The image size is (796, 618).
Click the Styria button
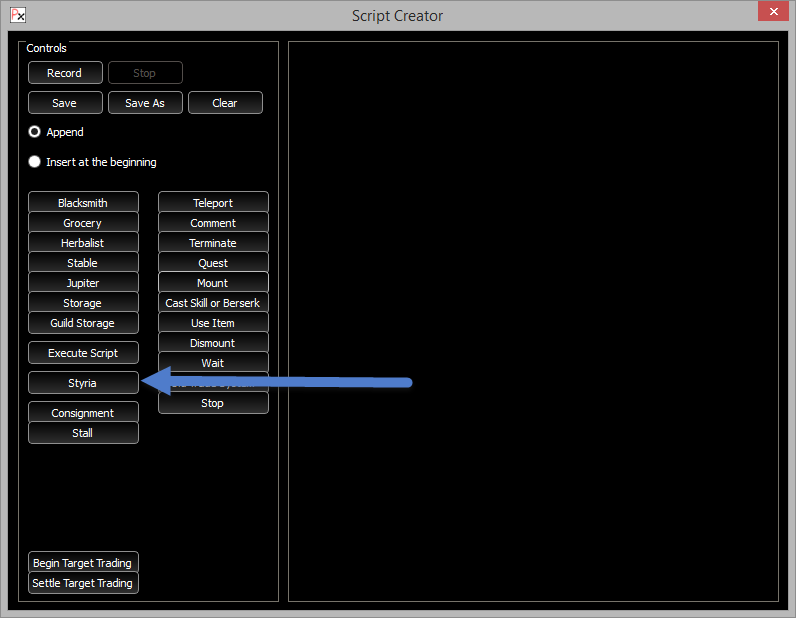[83, 383]
